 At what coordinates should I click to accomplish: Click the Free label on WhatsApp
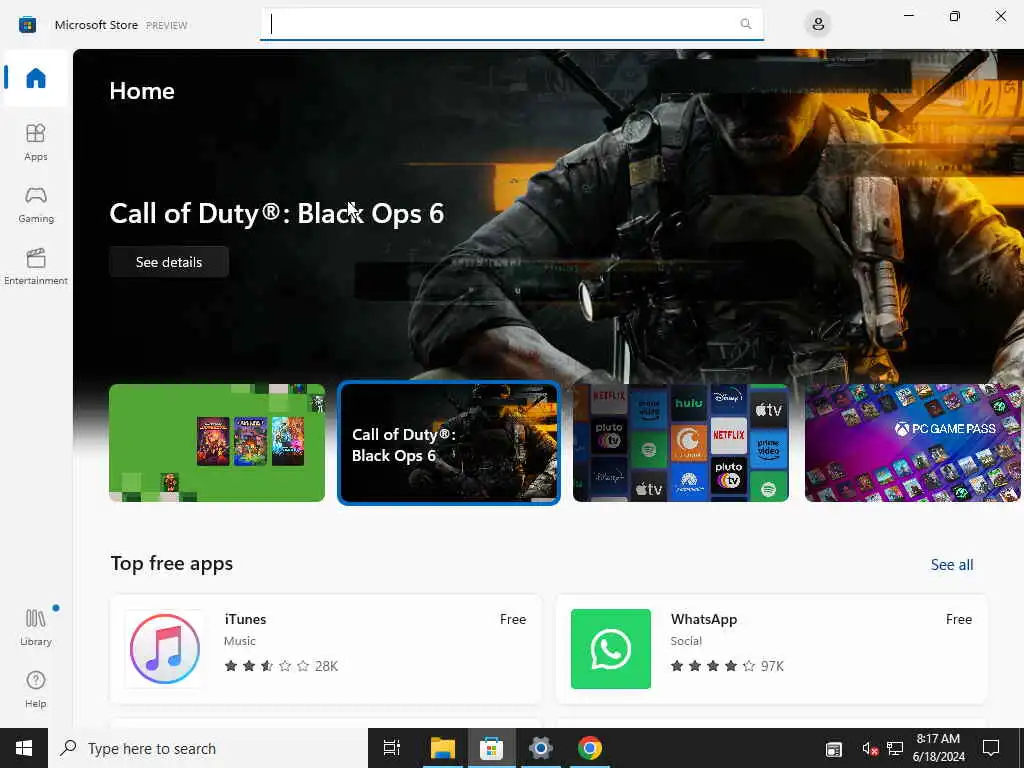pos(959,619)
